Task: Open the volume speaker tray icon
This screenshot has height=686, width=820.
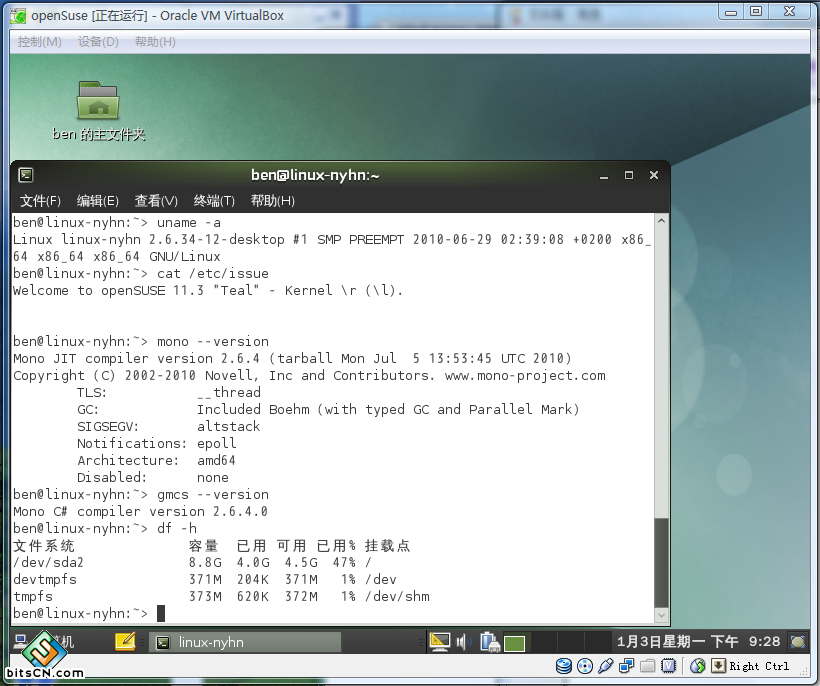Action: [463, 642]
